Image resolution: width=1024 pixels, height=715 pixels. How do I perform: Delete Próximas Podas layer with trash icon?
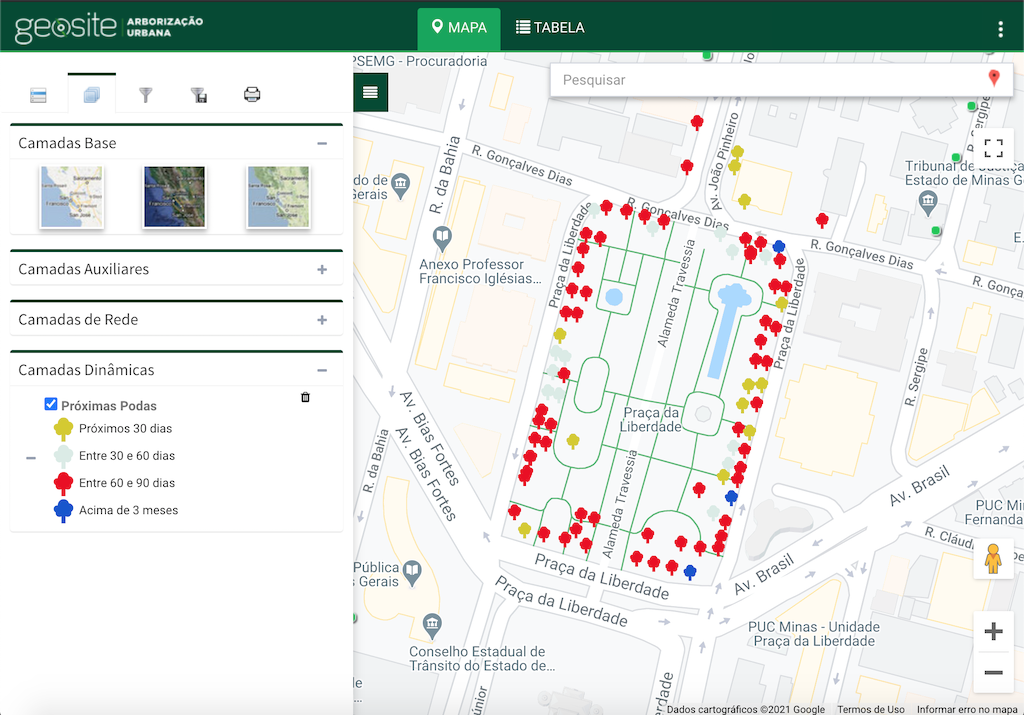click(305, 397)
